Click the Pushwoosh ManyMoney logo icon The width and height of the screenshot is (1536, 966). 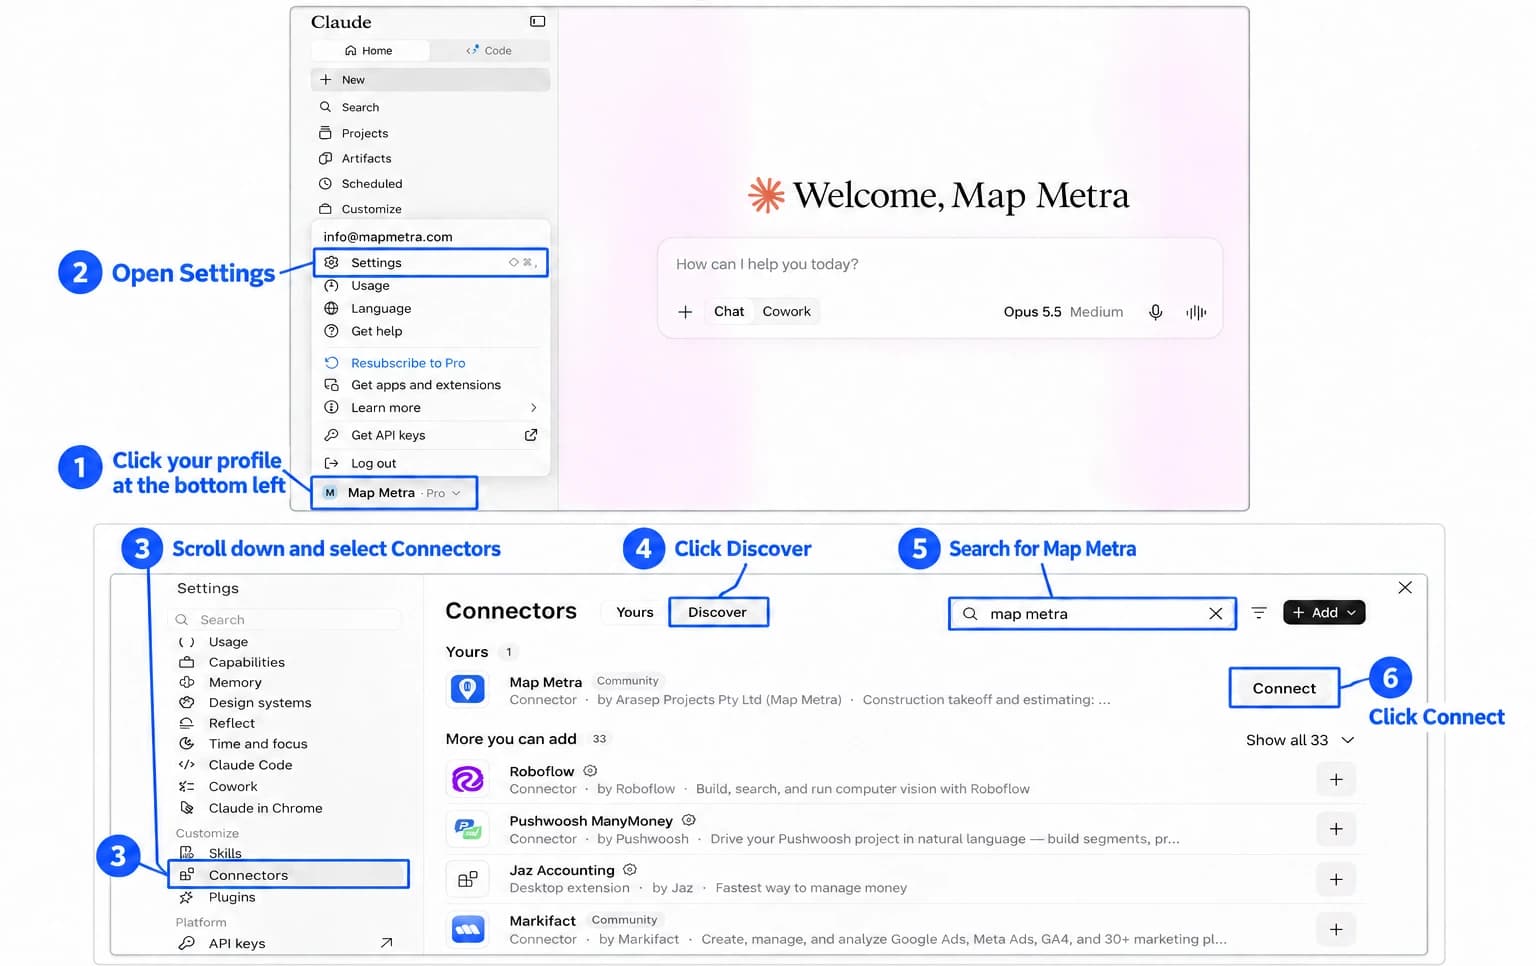point(467,829)
